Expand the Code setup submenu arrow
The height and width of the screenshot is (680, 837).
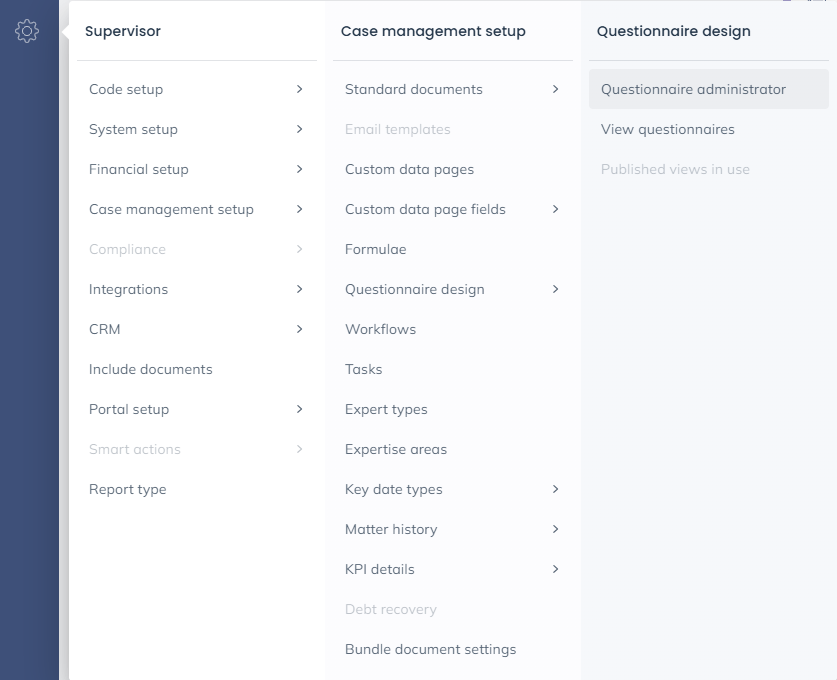(x=299, y=89)
